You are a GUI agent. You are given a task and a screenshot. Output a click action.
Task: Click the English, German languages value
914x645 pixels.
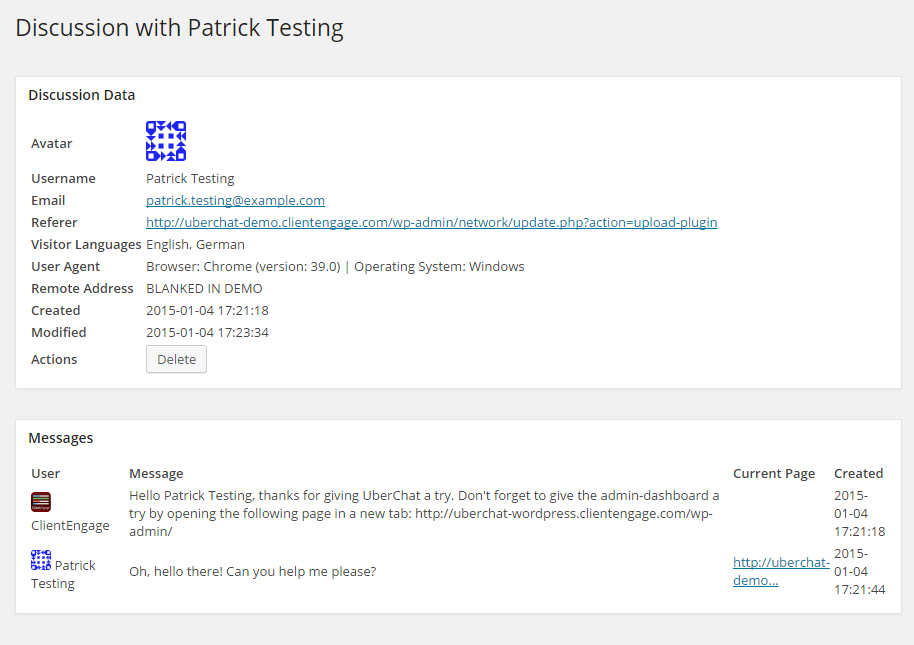click(195, 244)
